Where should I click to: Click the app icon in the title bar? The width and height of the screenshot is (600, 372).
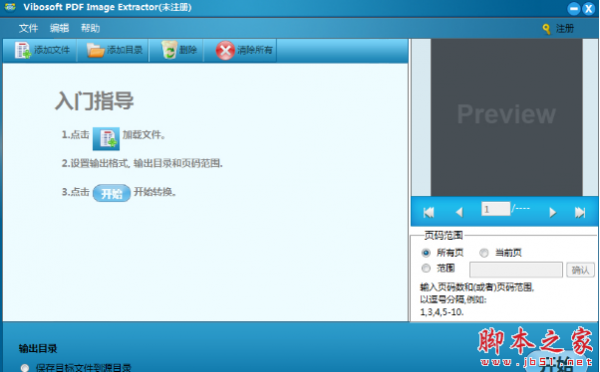pyautogui.click(x=10, y=7)
